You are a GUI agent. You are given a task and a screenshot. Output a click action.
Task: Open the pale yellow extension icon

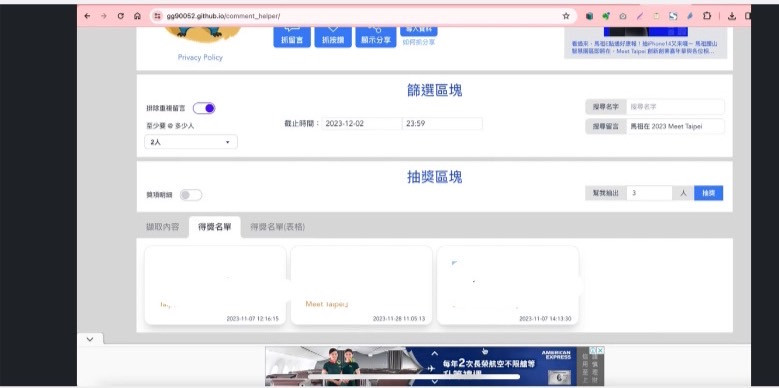pyautogui.click(x=656, y=16)
